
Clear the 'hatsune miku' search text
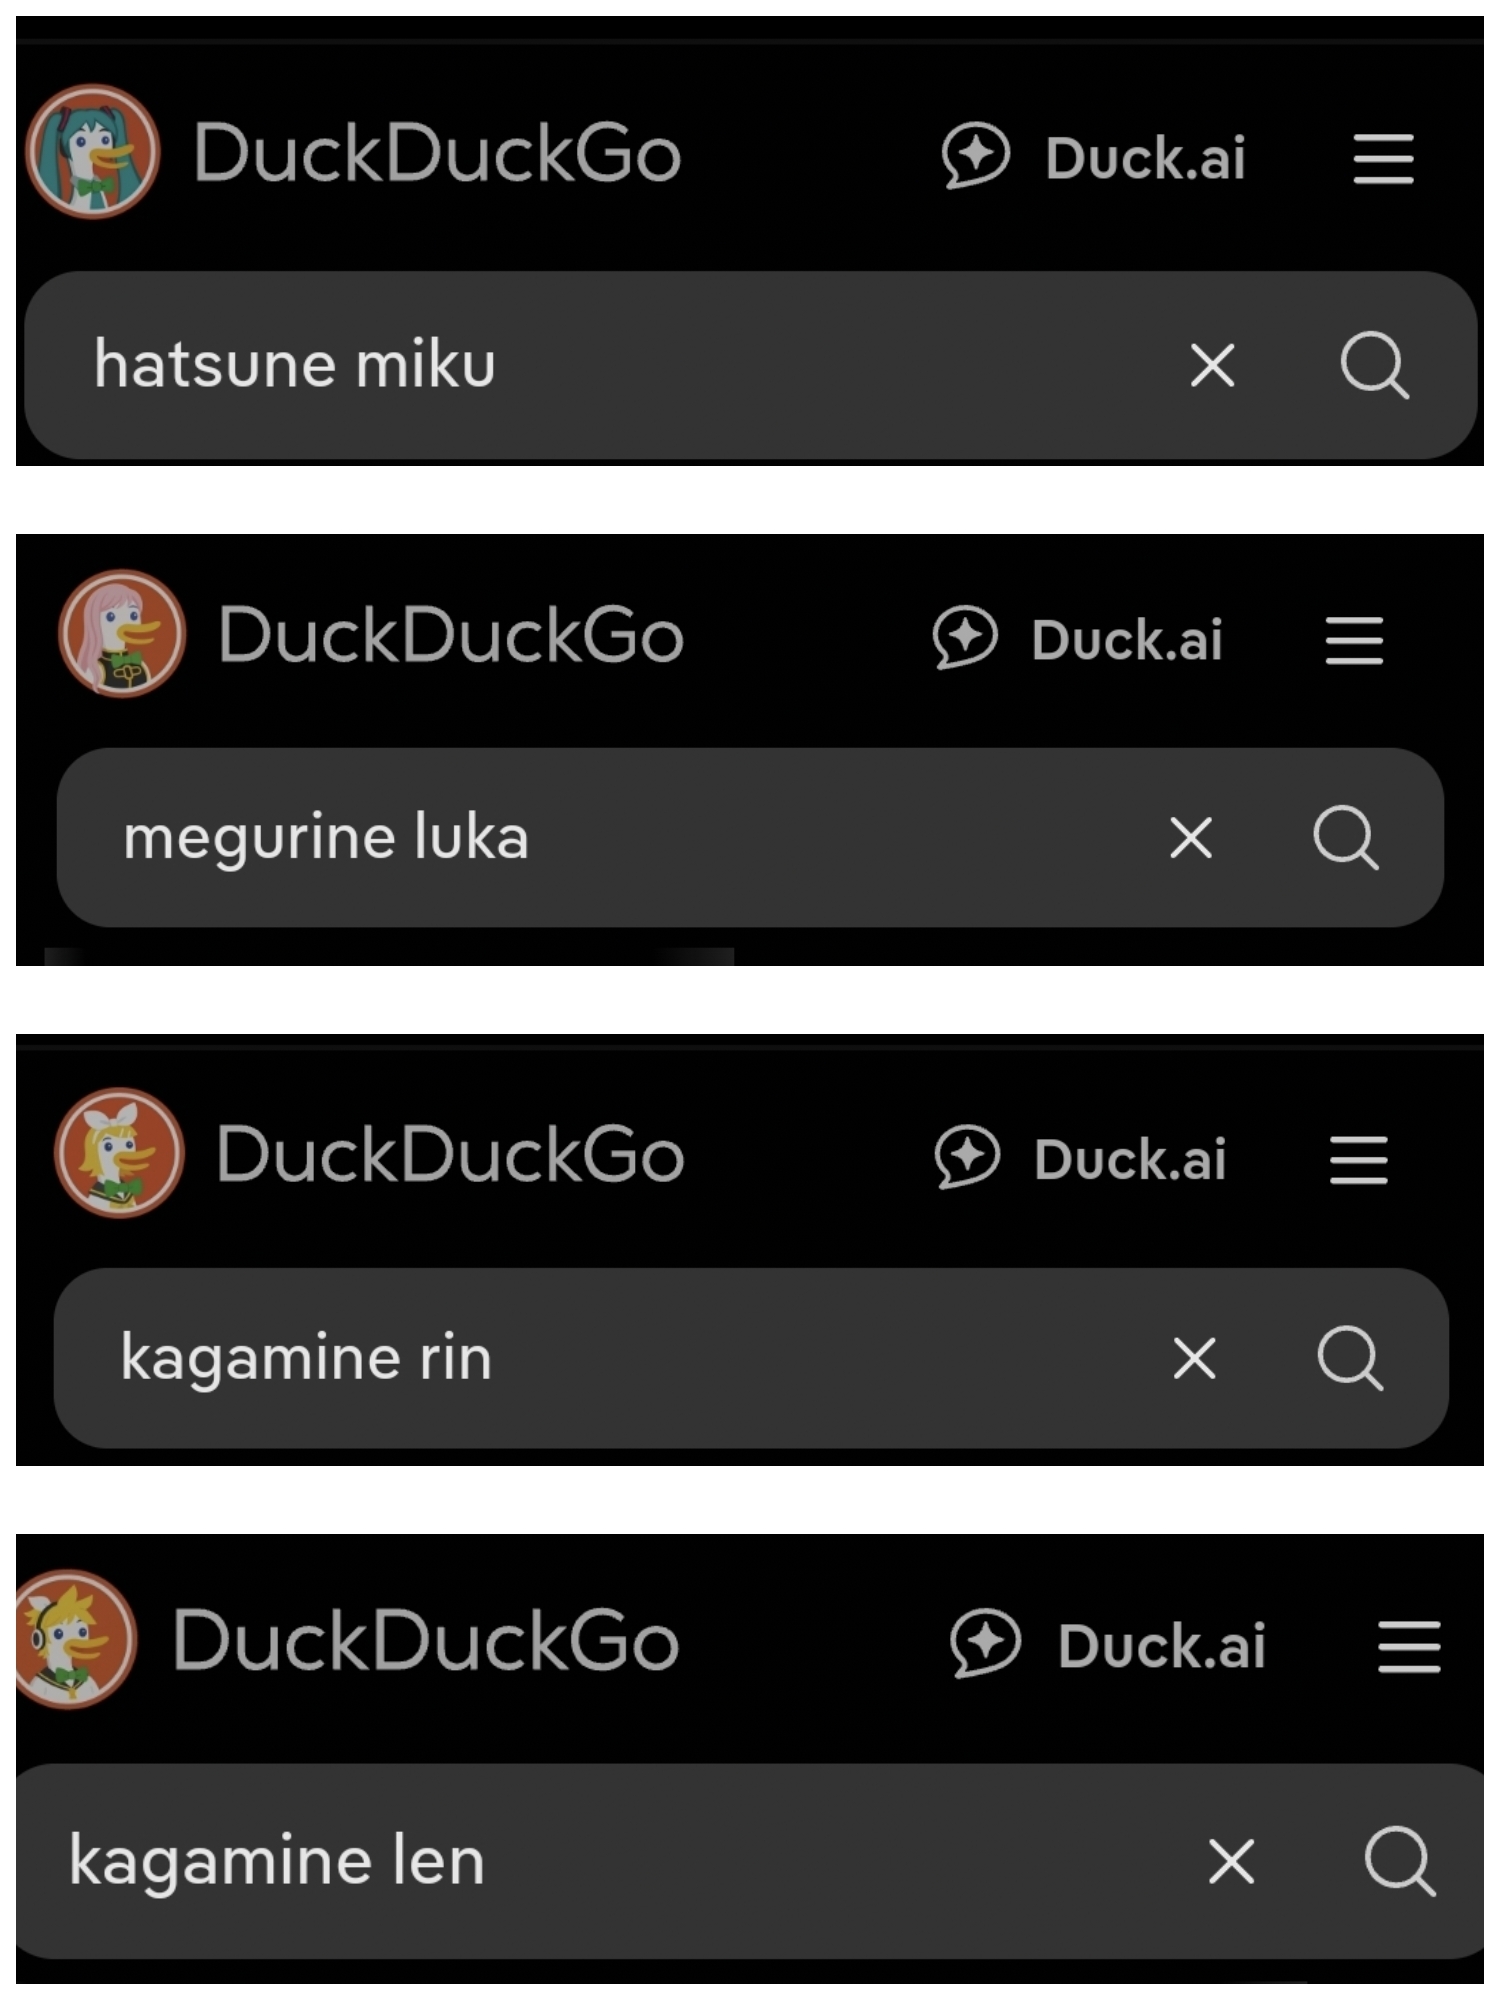(1212, 365)
